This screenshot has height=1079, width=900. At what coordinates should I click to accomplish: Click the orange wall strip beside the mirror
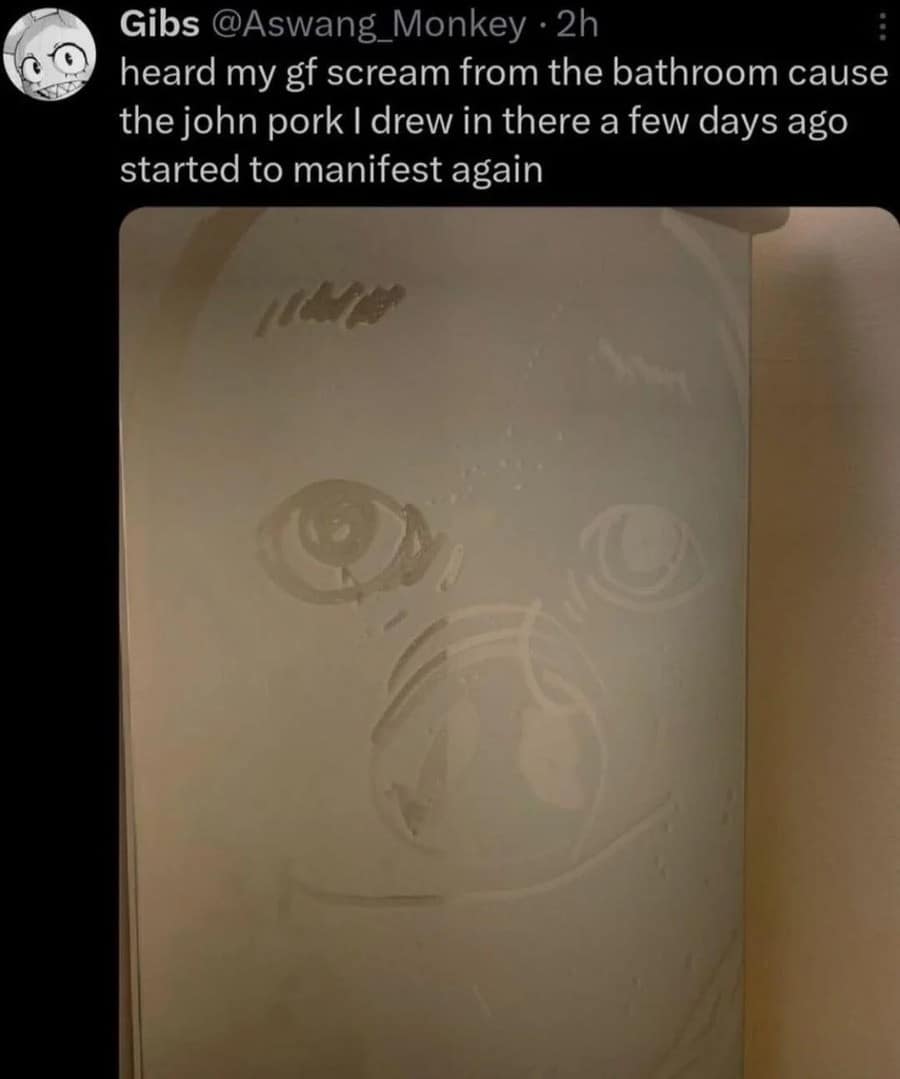[824, 647]
